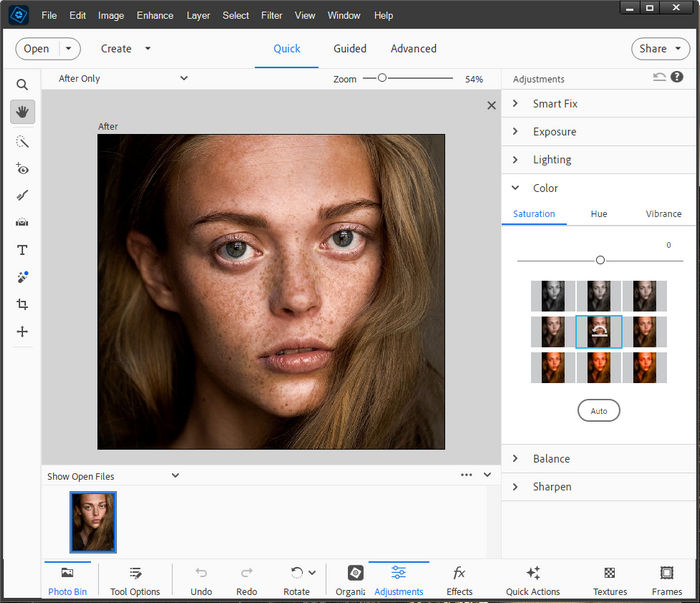Open the Effects panel

pos(459,580)
